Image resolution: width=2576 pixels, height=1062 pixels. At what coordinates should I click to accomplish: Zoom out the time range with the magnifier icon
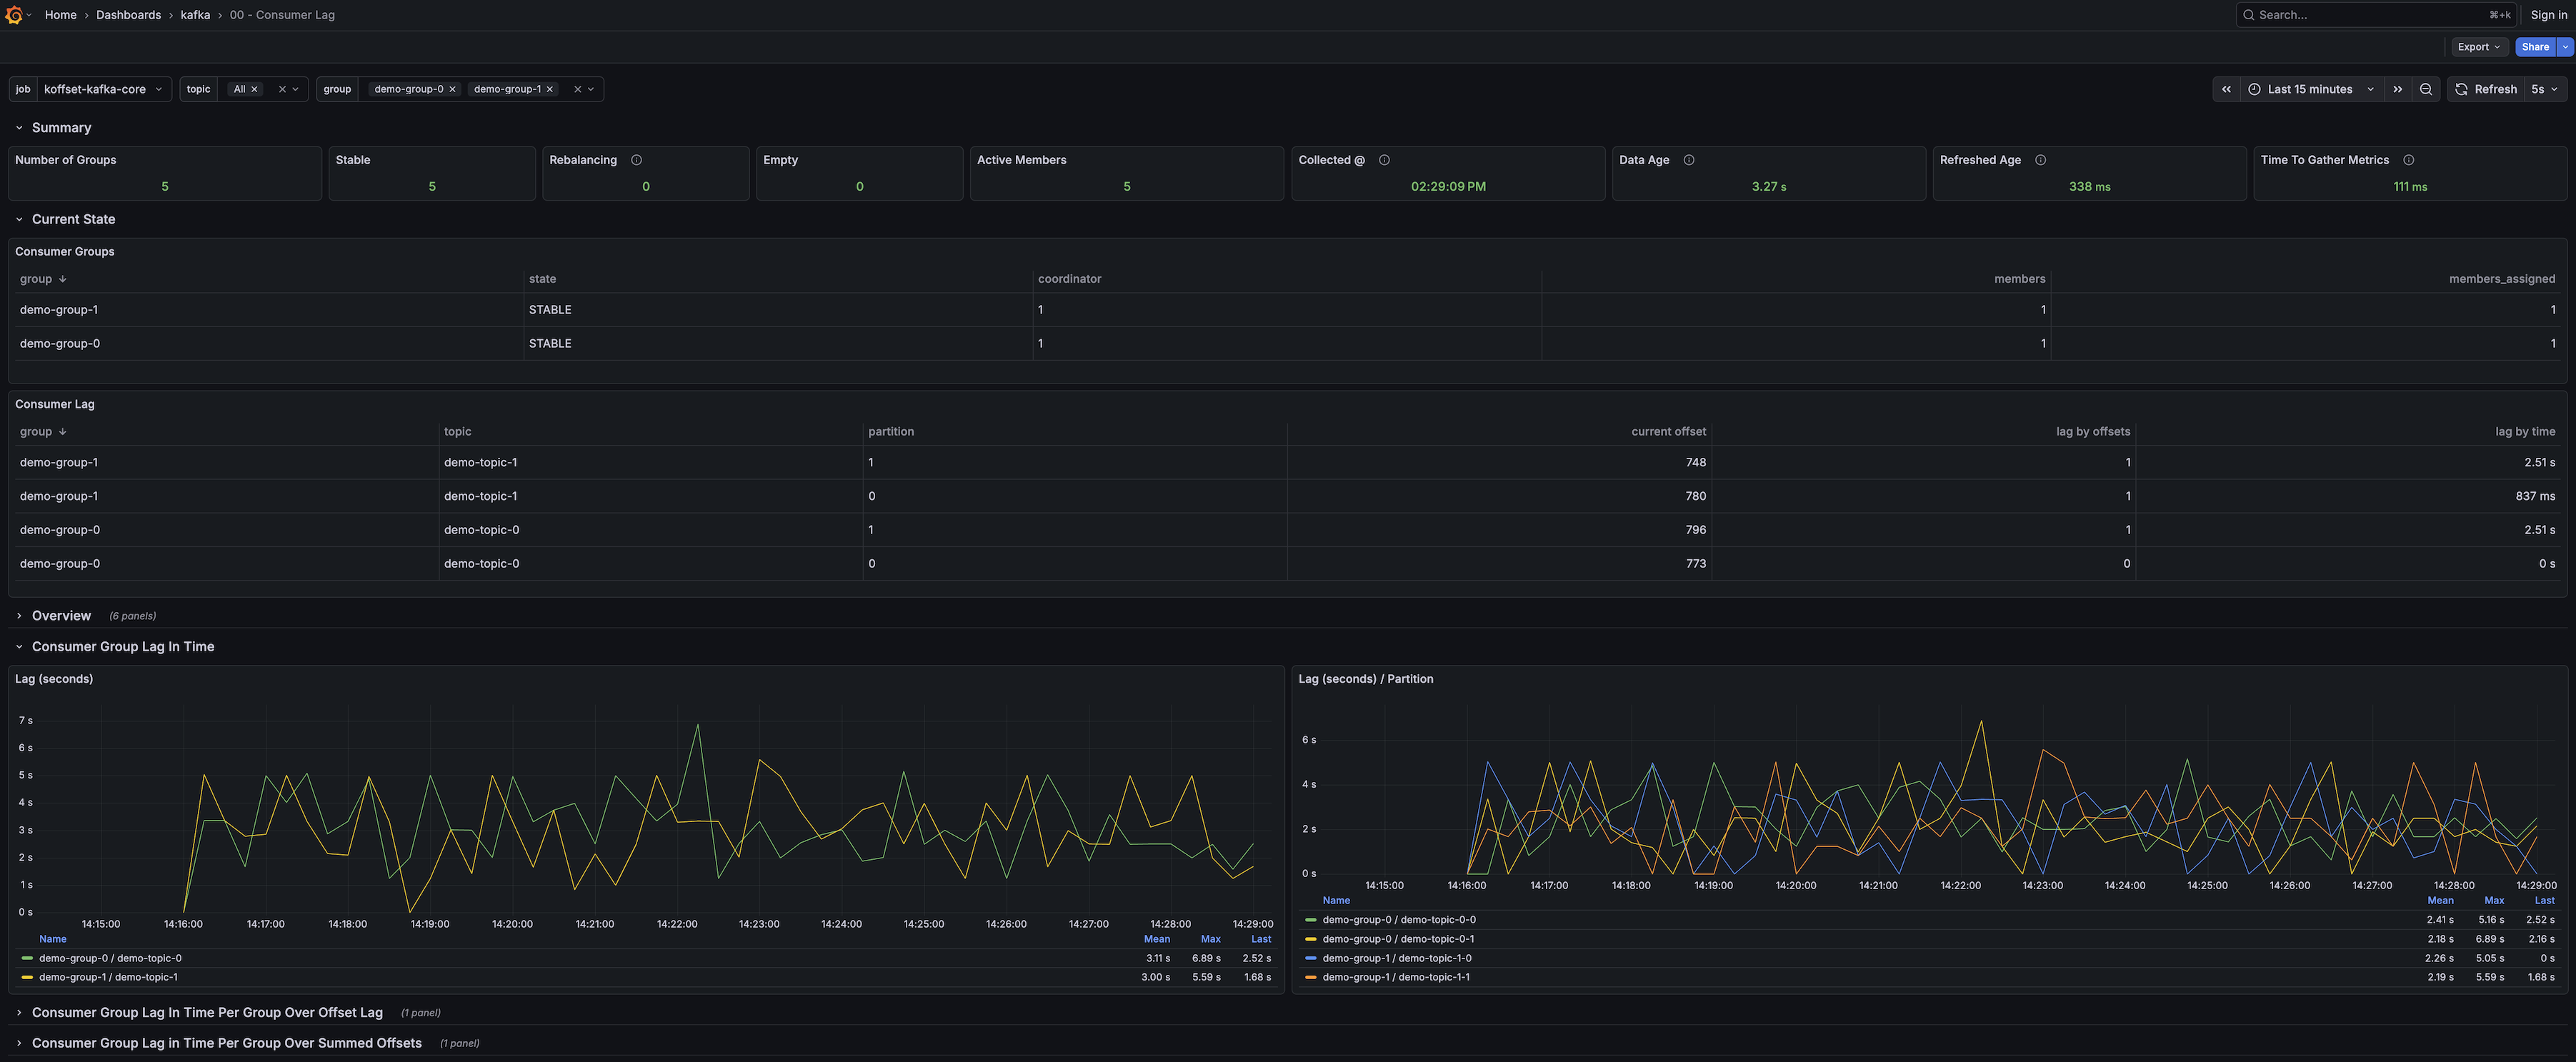(2426, 89)
